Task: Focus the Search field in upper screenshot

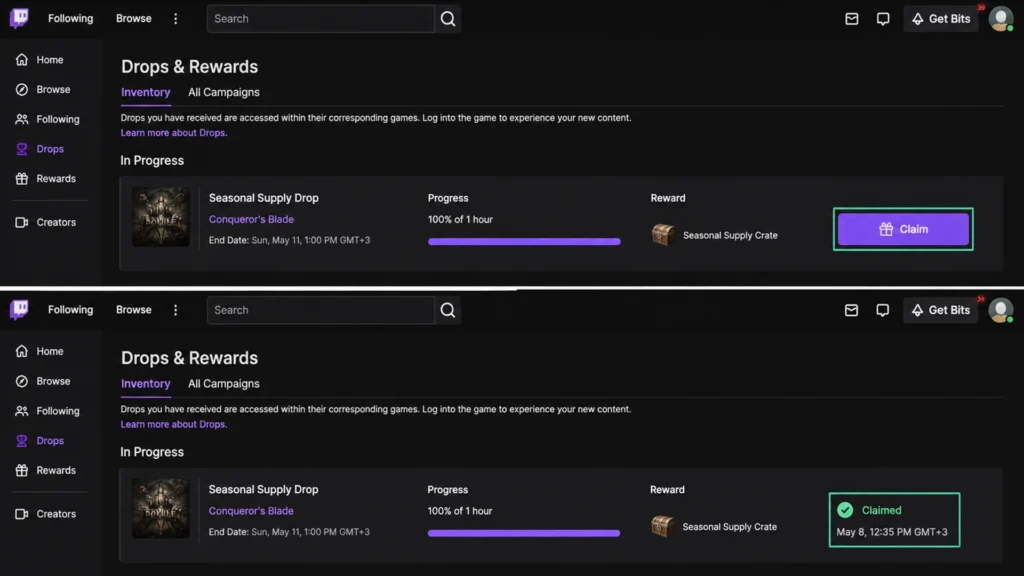Action: 321,19
